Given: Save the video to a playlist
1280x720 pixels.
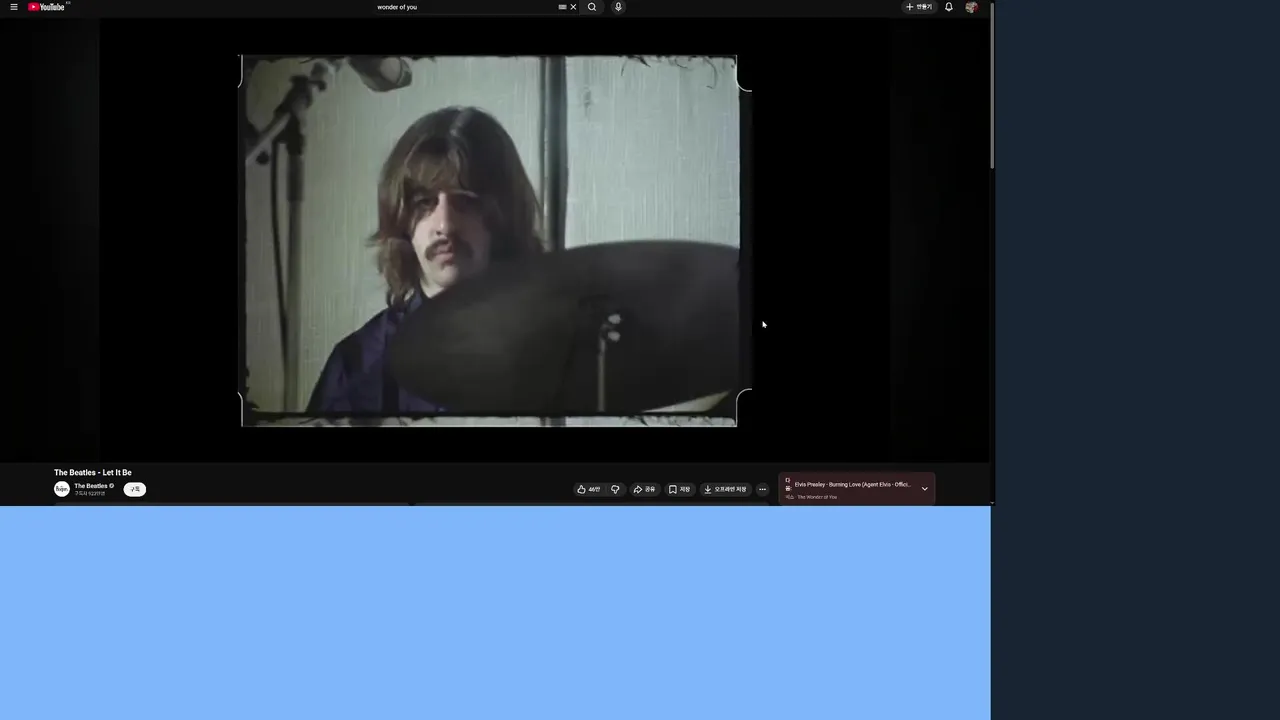Looking at the screenshot, I should [679, 489].
